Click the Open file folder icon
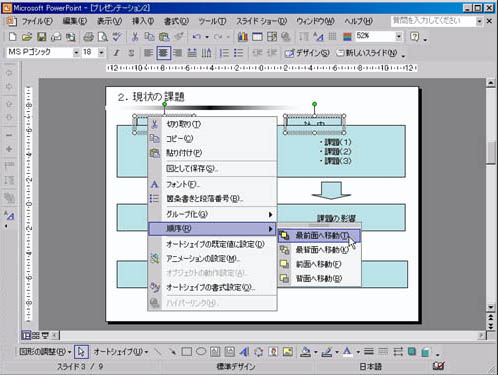This screenshot has width=498, height=375. [27, 36]
